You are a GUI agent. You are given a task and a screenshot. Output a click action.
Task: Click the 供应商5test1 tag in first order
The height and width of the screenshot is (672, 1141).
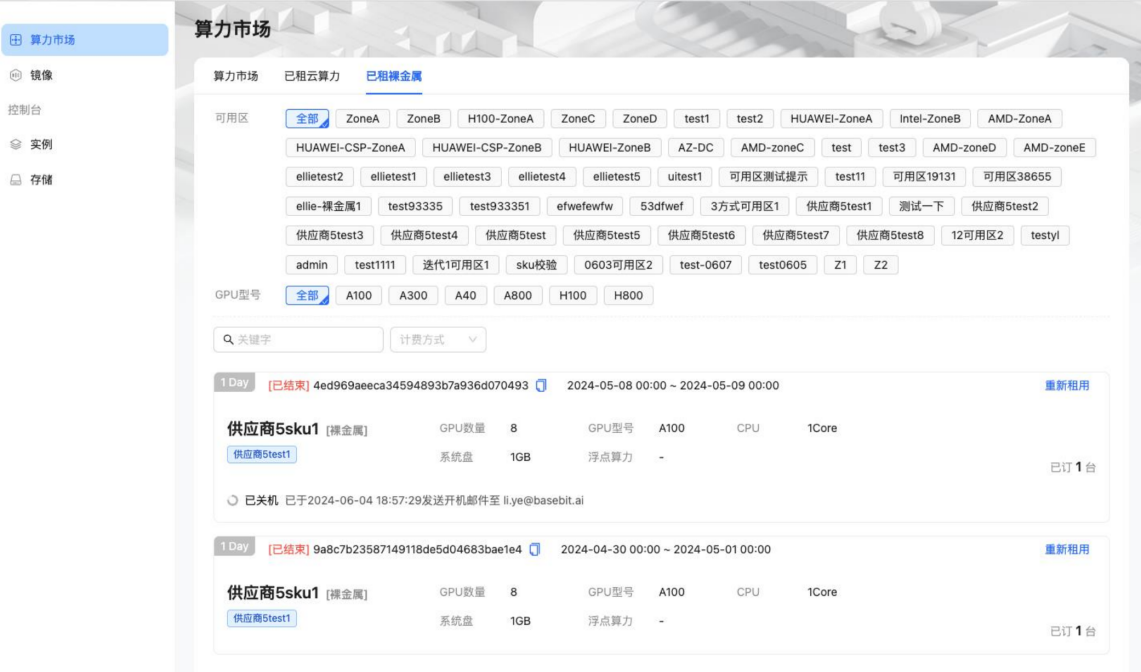tap(262, 455)
